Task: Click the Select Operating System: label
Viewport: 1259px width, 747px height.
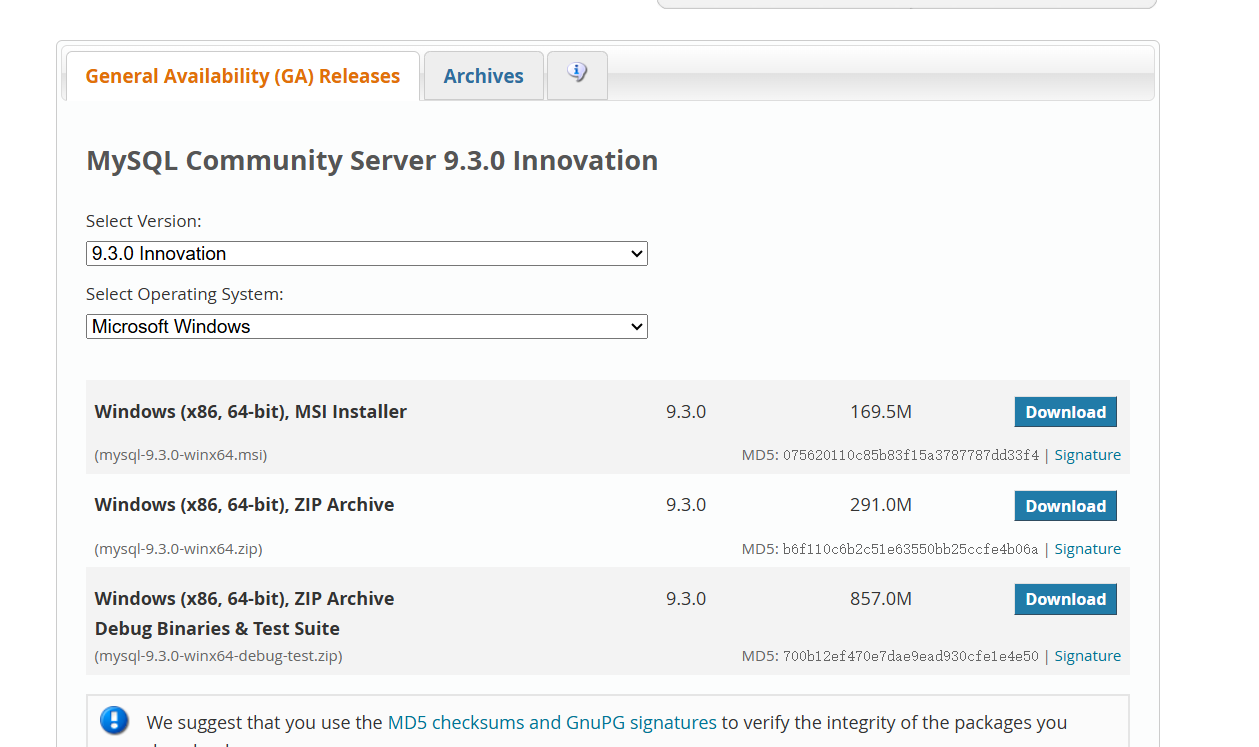Action: click(185, 294)
